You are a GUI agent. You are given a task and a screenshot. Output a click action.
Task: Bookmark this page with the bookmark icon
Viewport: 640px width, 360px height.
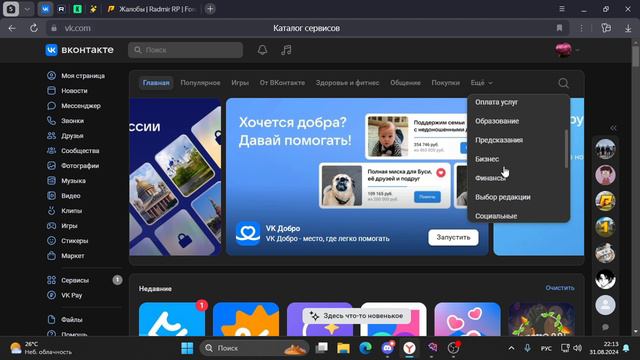pyautogui.click(x=559, y=28)
